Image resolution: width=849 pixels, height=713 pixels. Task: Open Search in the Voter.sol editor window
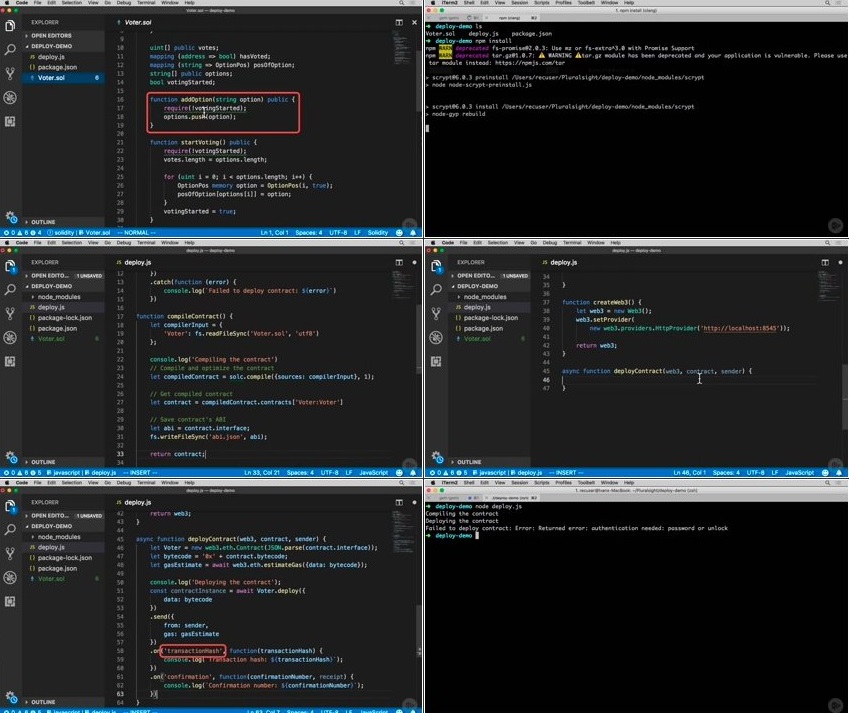pyautogui.click(x=10, y=48)
